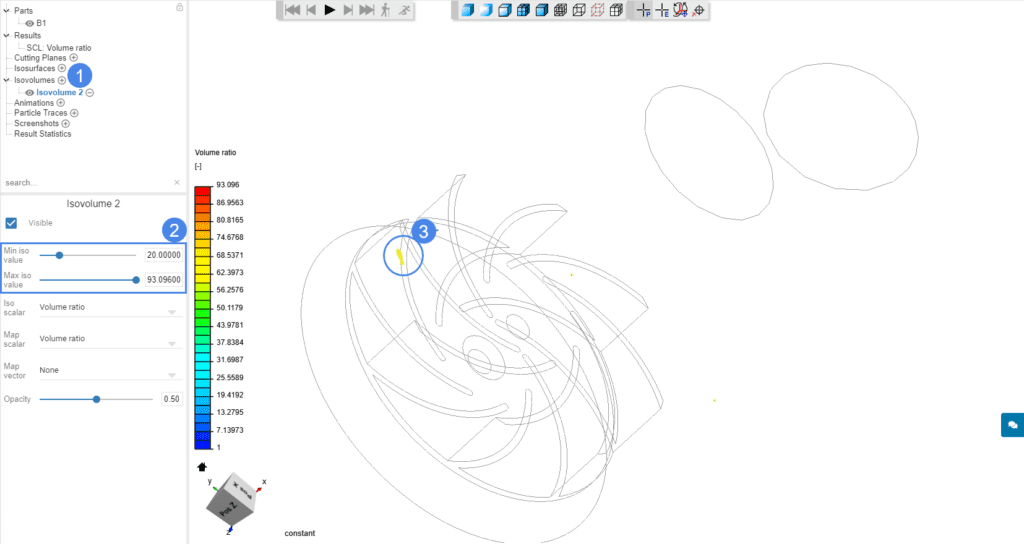Collapse the Parts tree node

[x=7, y=10]
